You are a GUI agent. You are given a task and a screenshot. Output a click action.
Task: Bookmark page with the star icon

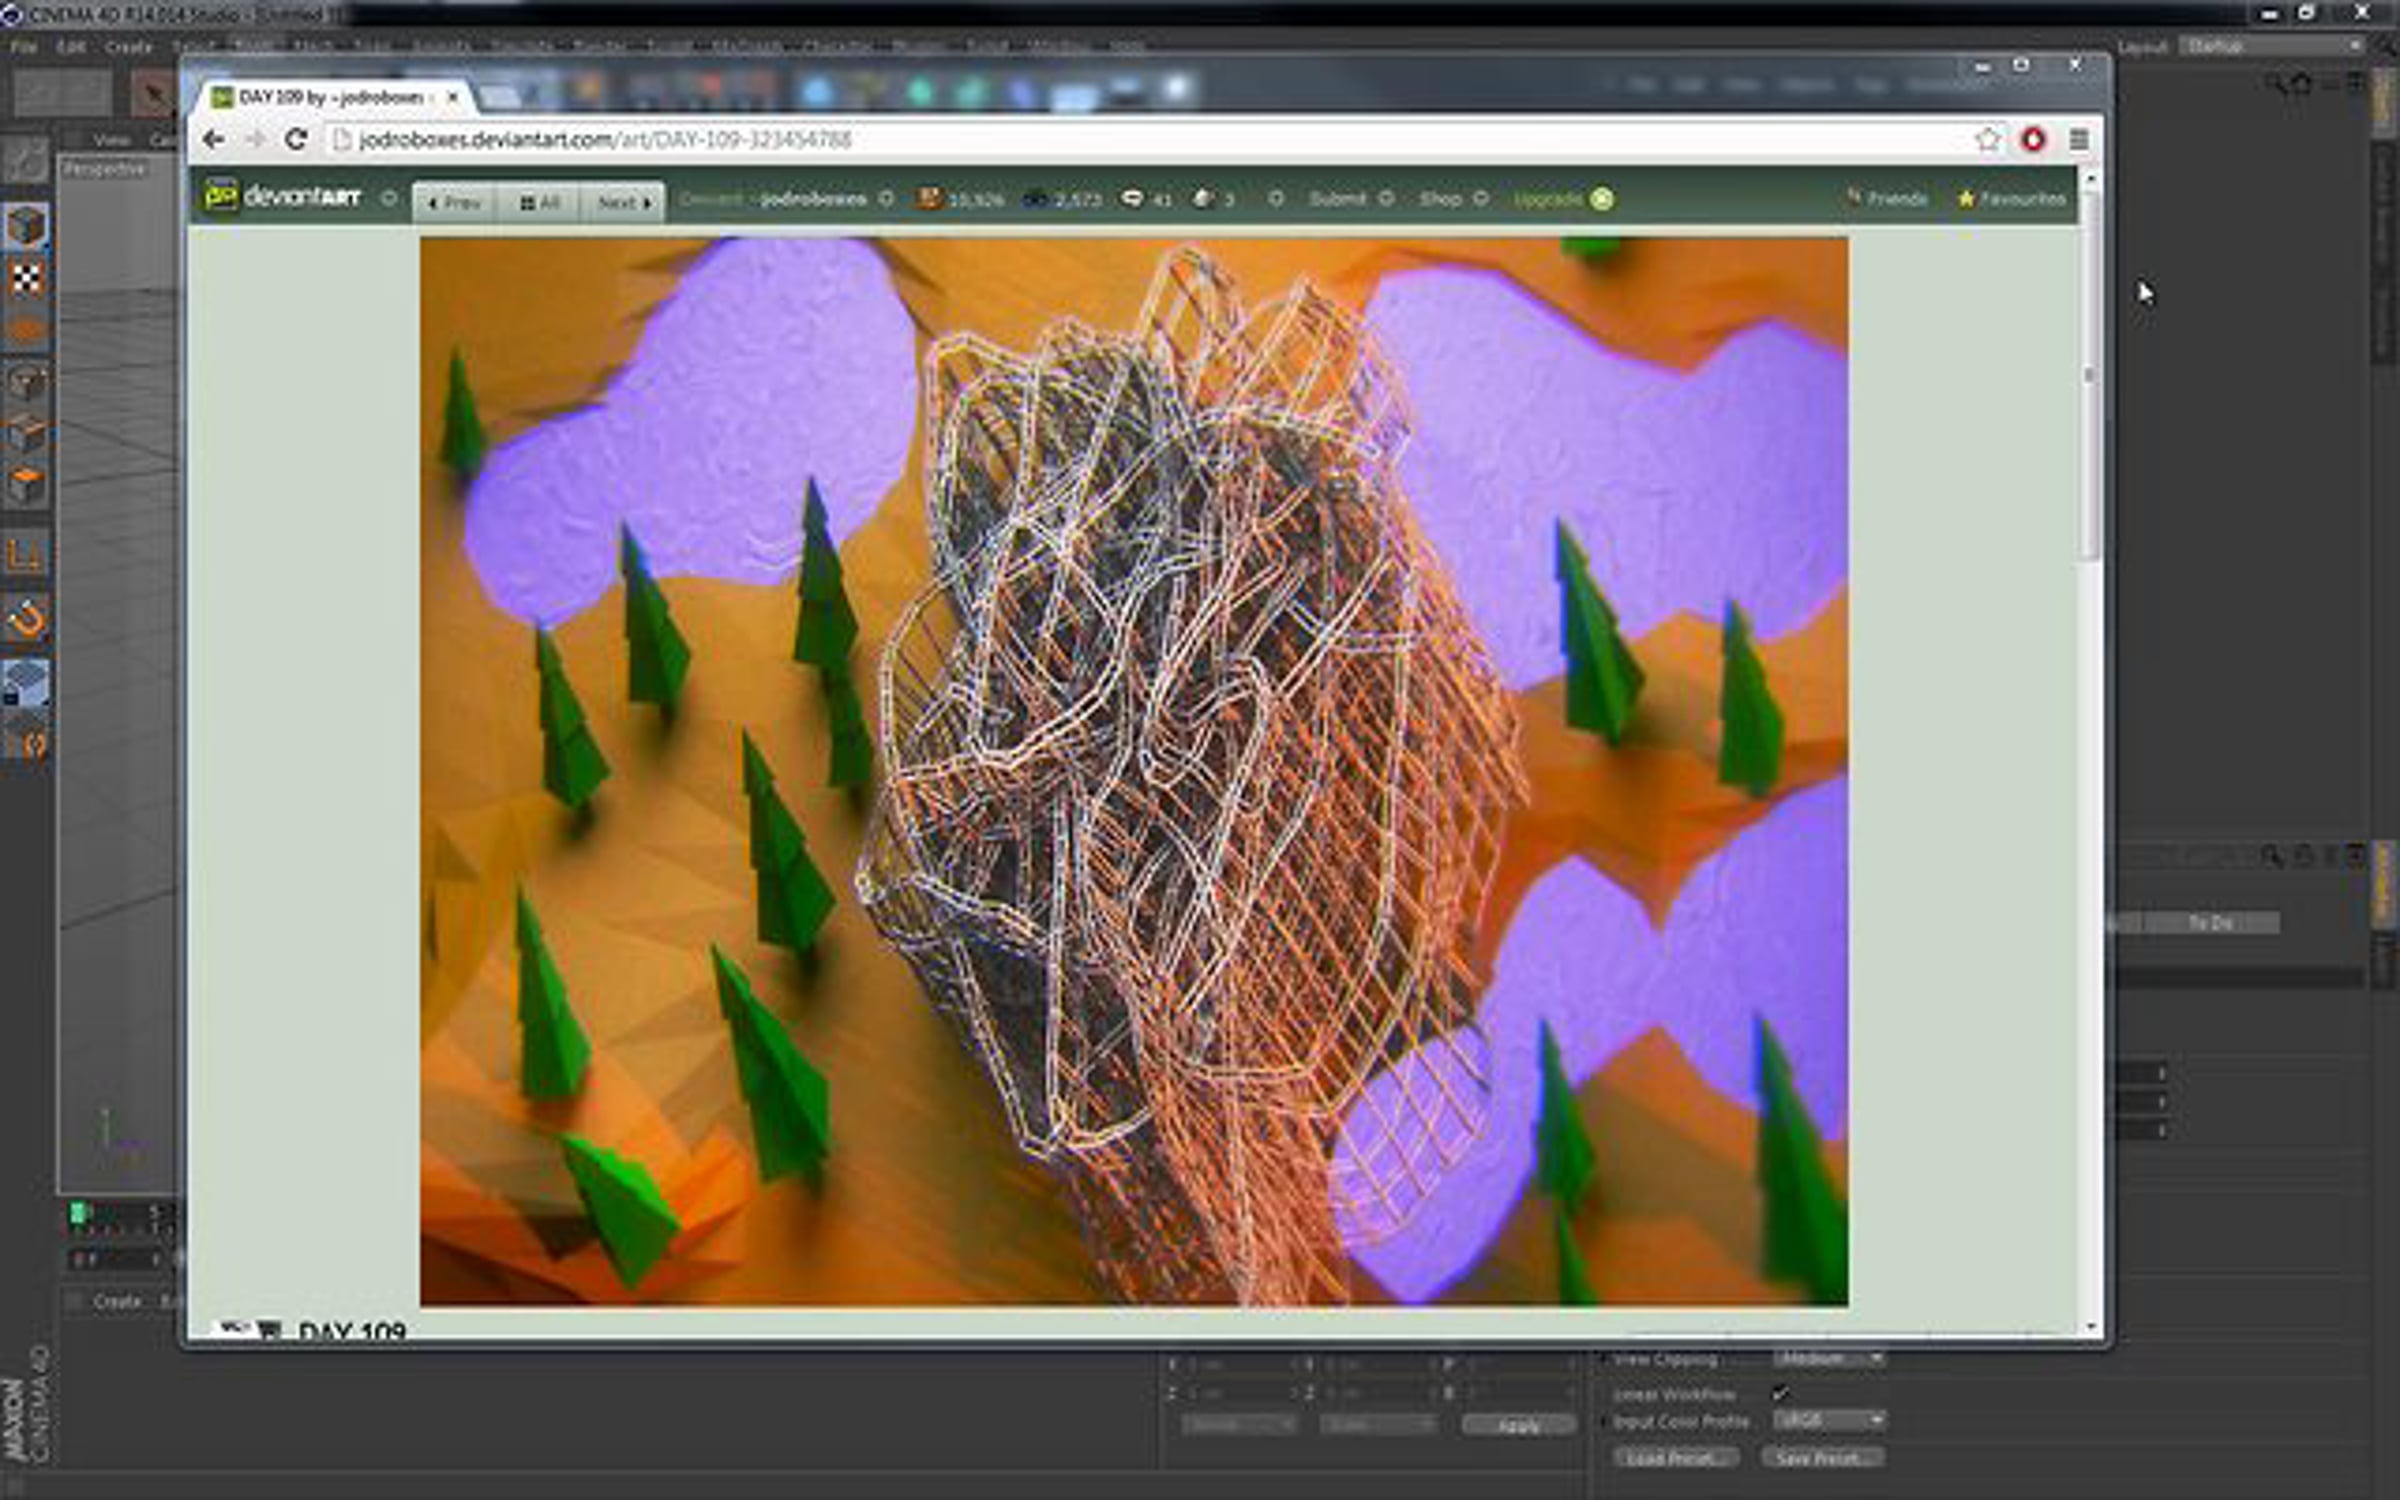(1987, 140)
